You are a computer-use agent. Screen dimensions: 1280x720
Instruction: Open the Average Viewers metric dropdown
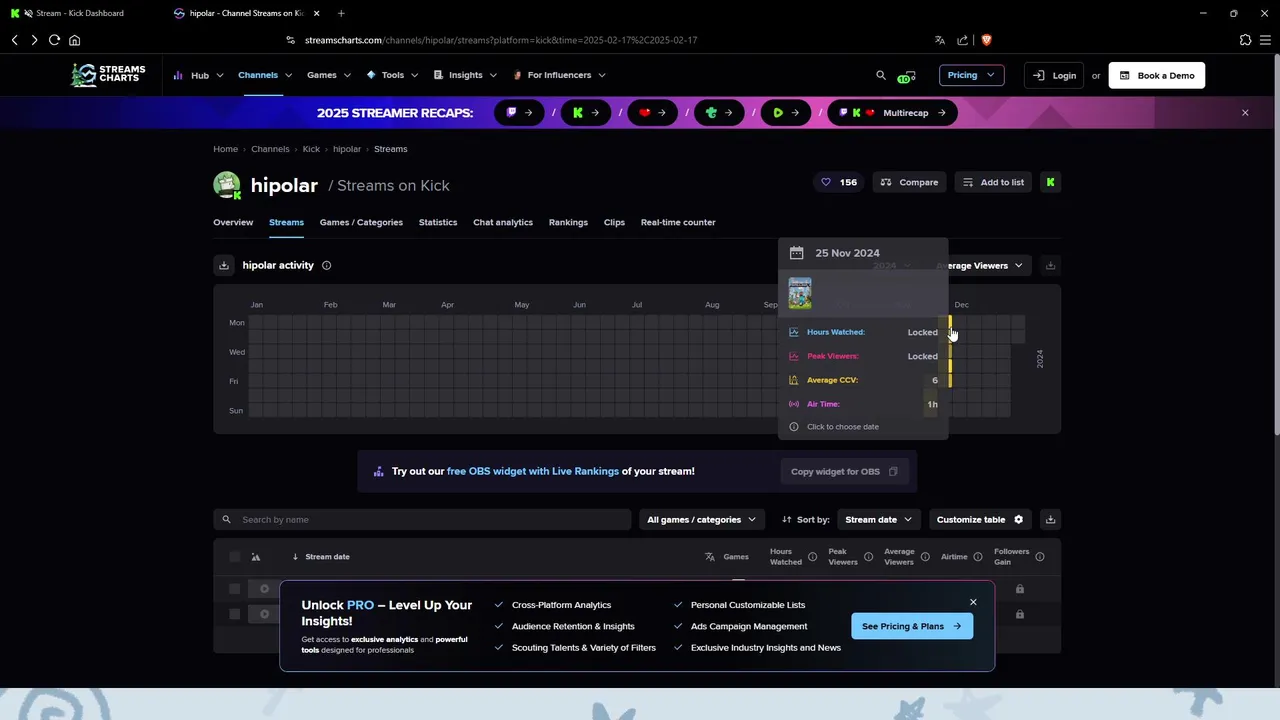point(982,265)
